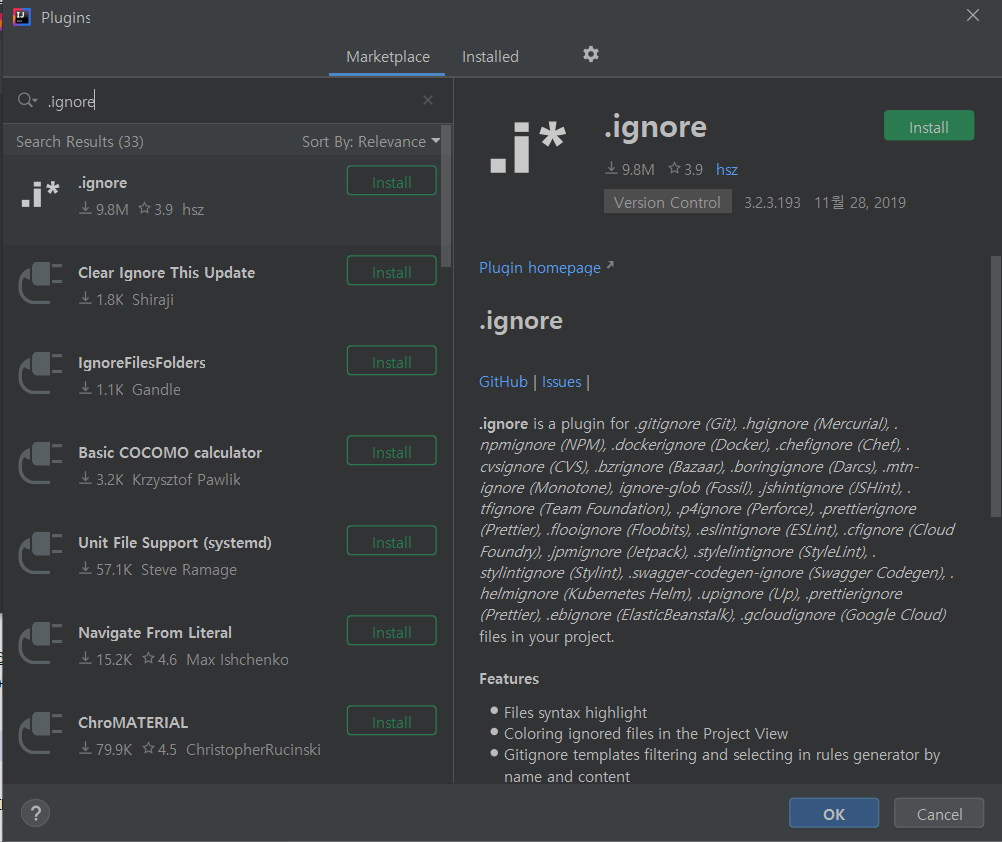Screen dimensions: 1002x842
Task: Click the Search Results (33) header
Action: point(80,141)
